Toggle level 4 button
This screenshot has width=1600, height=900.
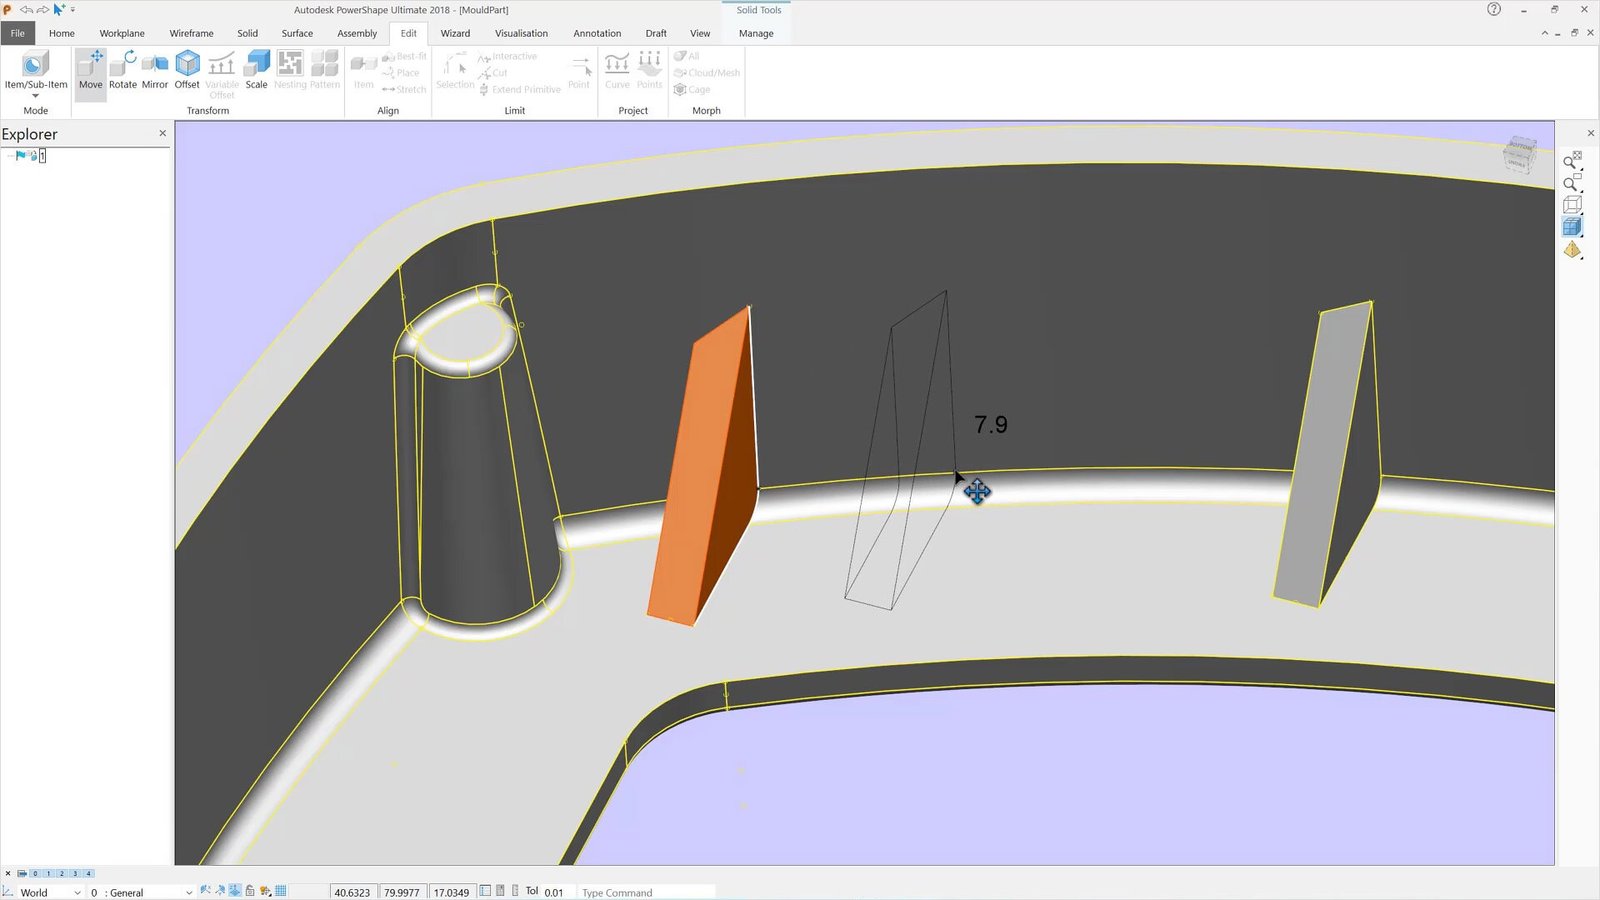point(88,873)
